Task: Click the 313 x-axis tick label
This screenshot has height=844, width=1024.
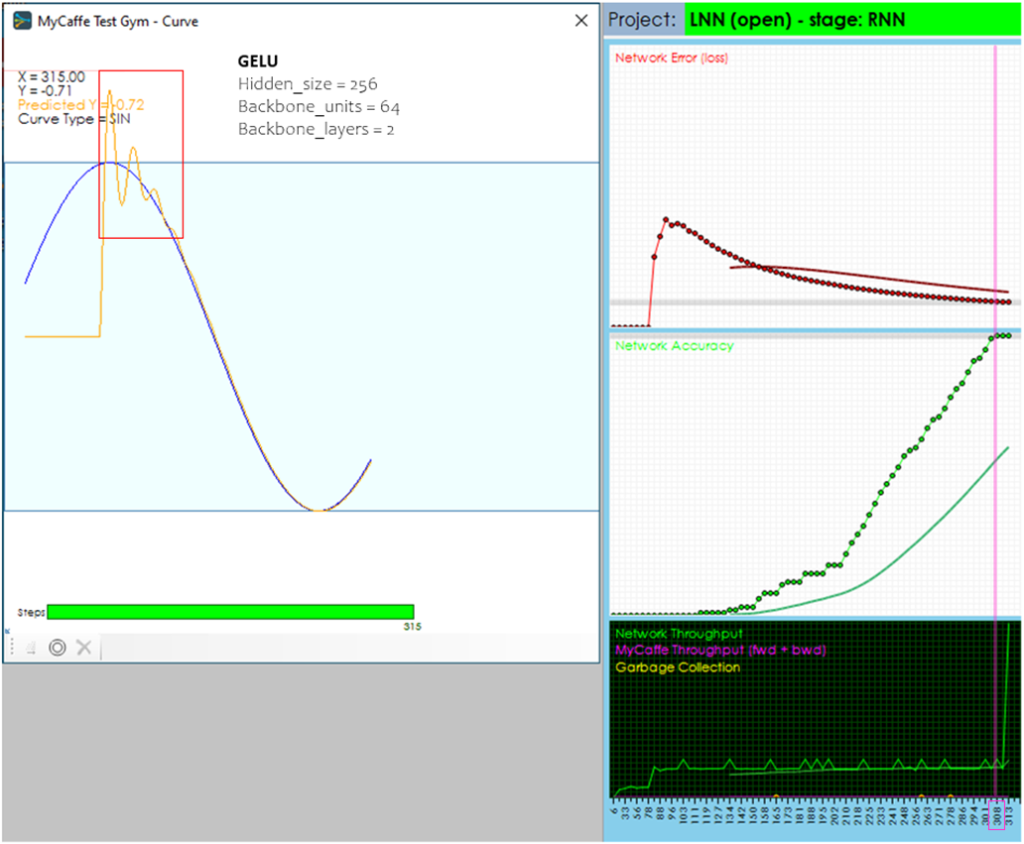Action: pos(1009,813)
